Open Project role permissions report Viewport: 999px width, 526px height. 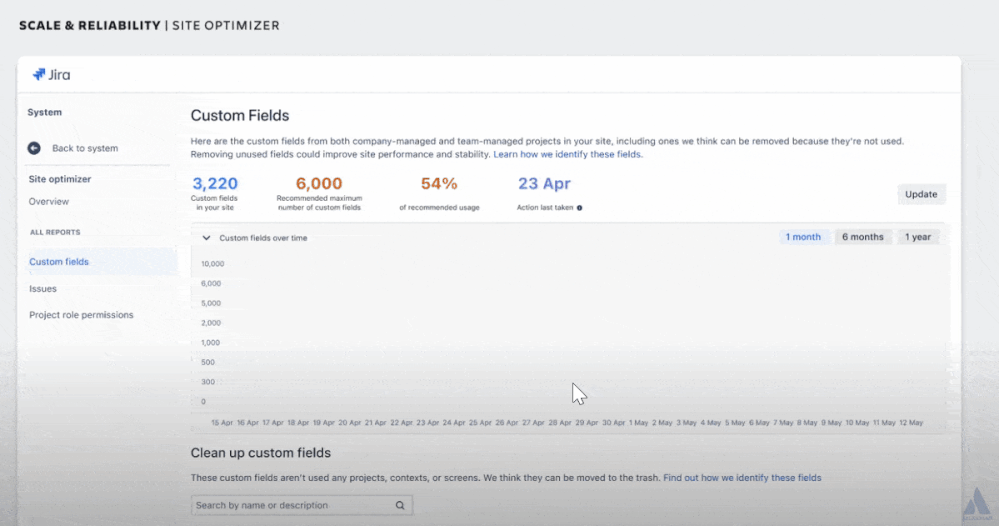[81, 315]
